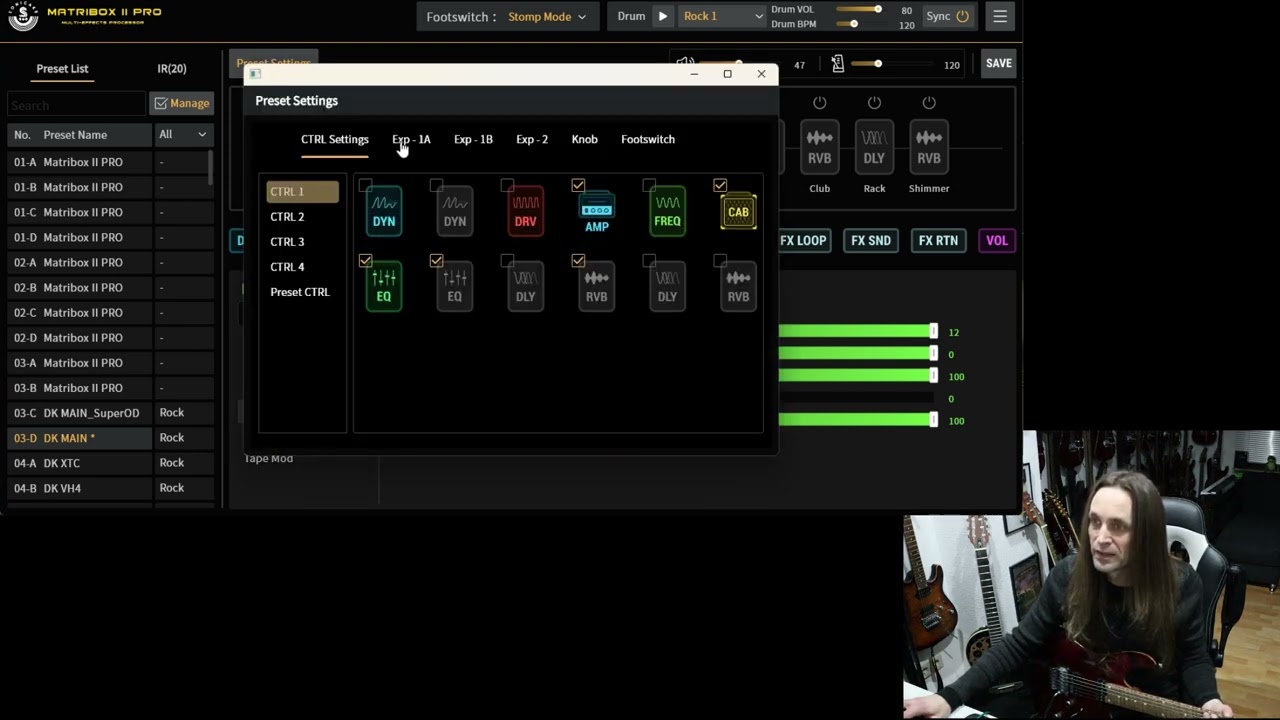This screenshot has height=720, width=1280.
Task: Select Preset CTRL in the side list
Action: 302,291
